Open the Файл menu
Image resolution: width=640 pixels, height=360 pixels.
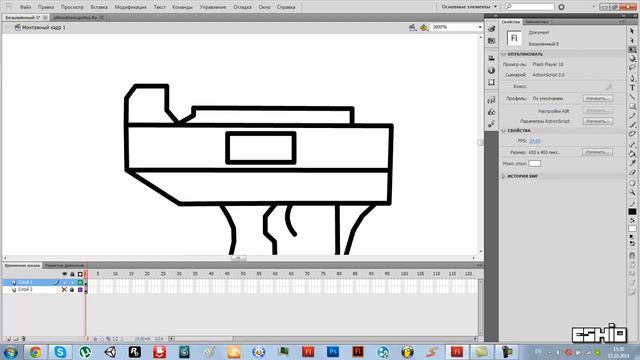(x=25, y=7)
